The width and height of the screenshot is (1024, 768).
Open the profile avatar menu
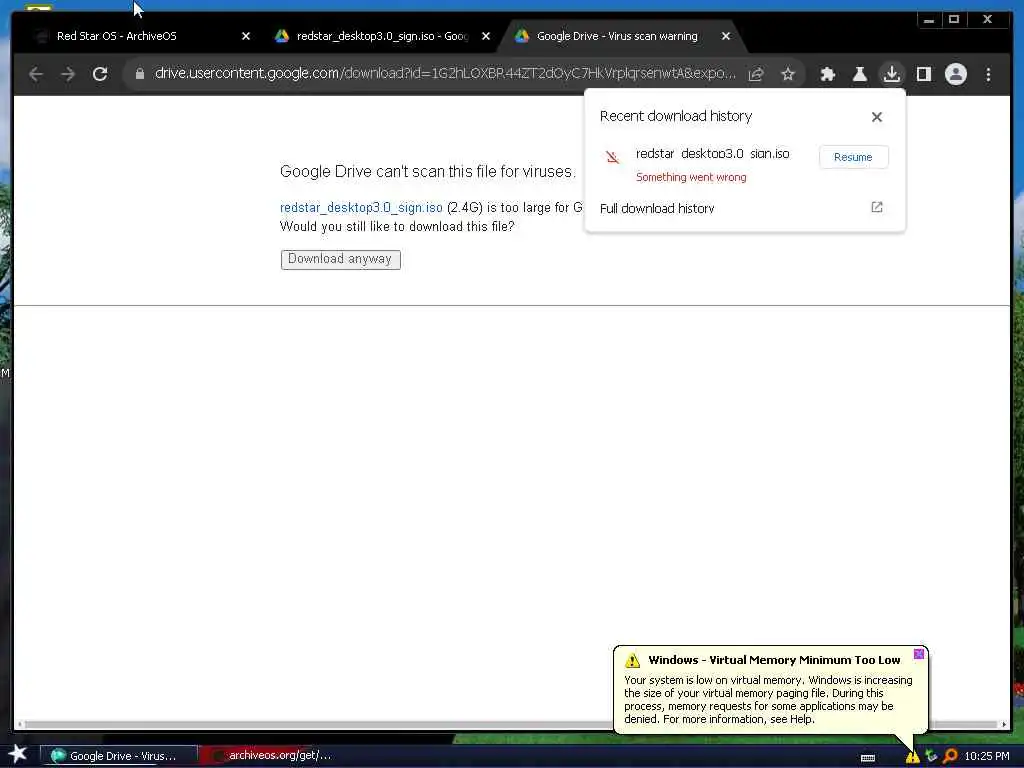pos(955,74)
